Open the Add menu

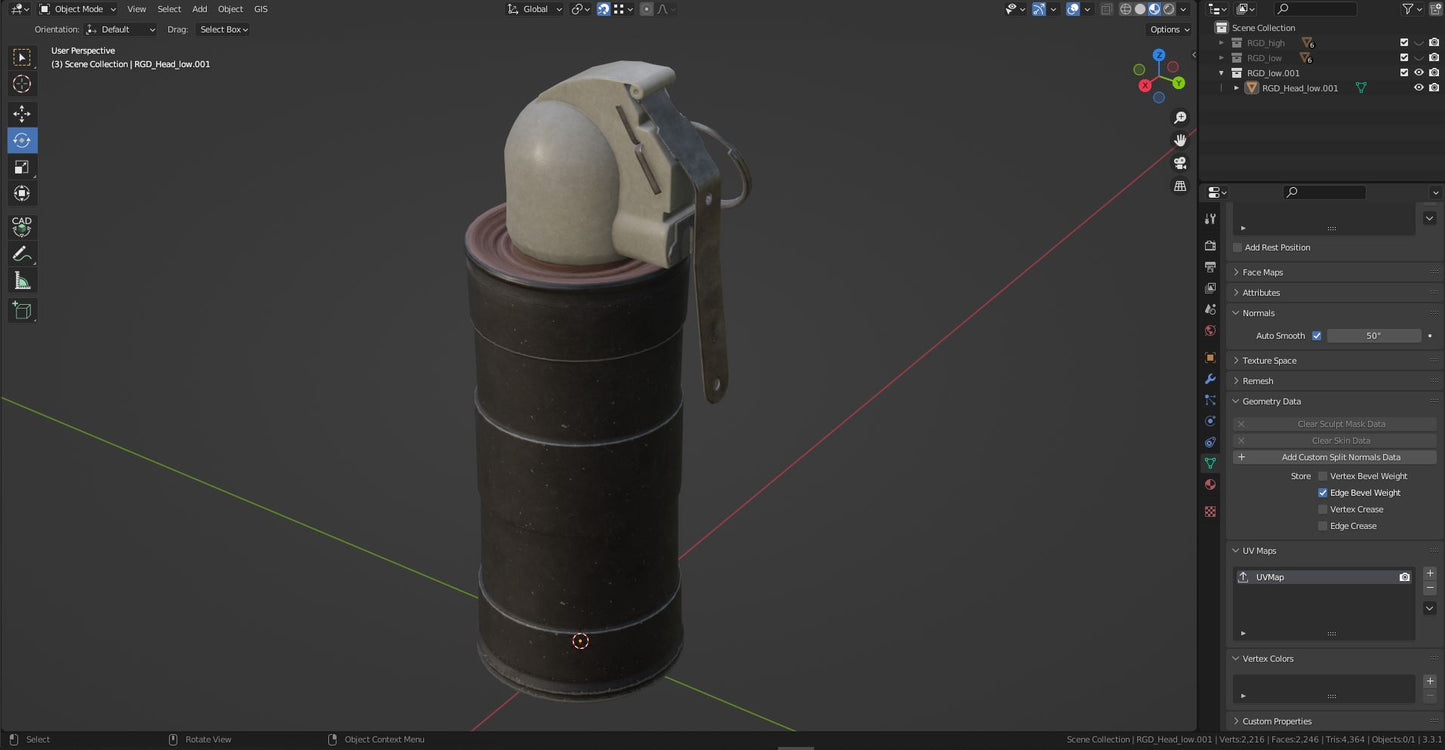coord(200,9)
